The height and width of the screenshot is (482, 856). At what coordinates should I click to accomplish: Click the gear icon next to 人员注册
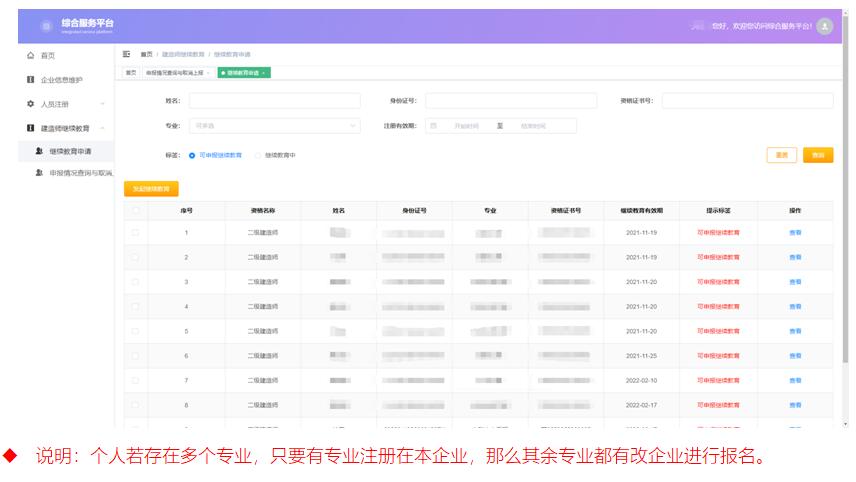(x=30, y=104)
